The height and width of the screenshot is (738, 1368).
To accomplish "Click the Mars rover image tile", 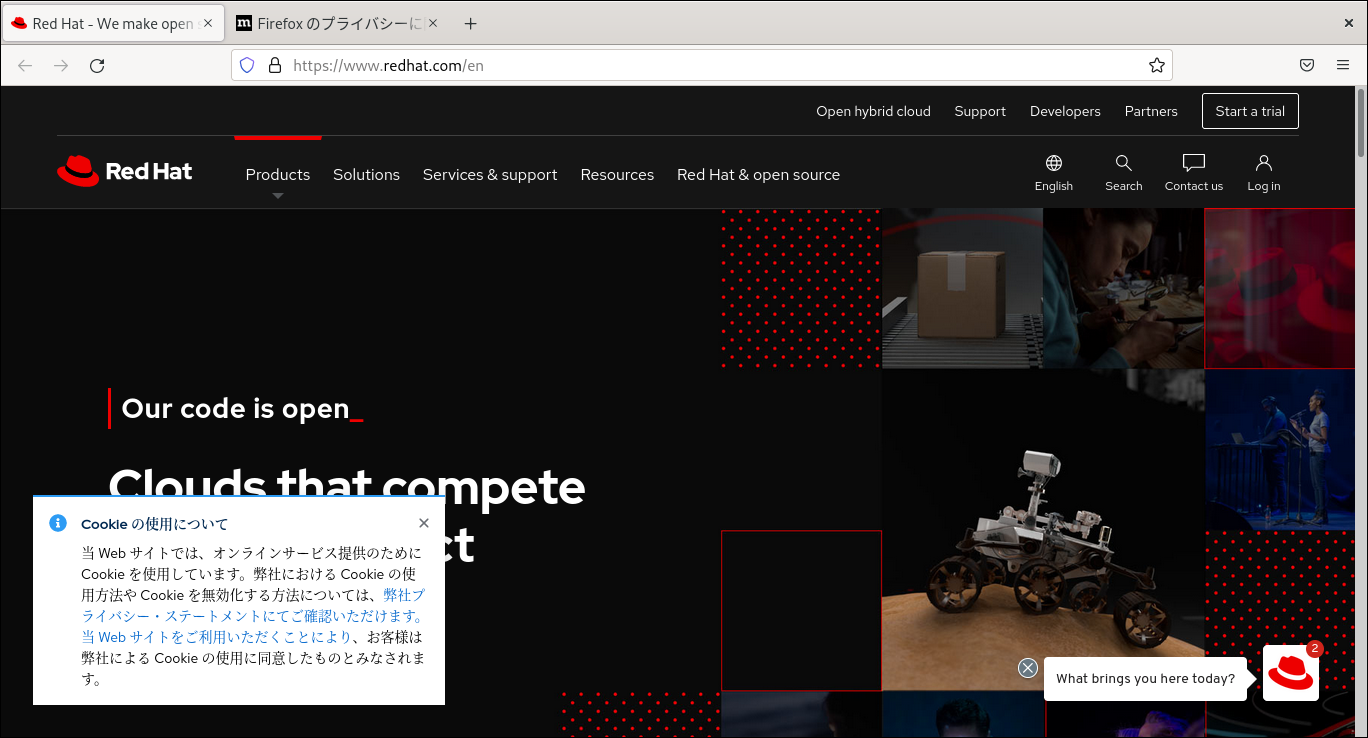I will [x=1043, y=529].
